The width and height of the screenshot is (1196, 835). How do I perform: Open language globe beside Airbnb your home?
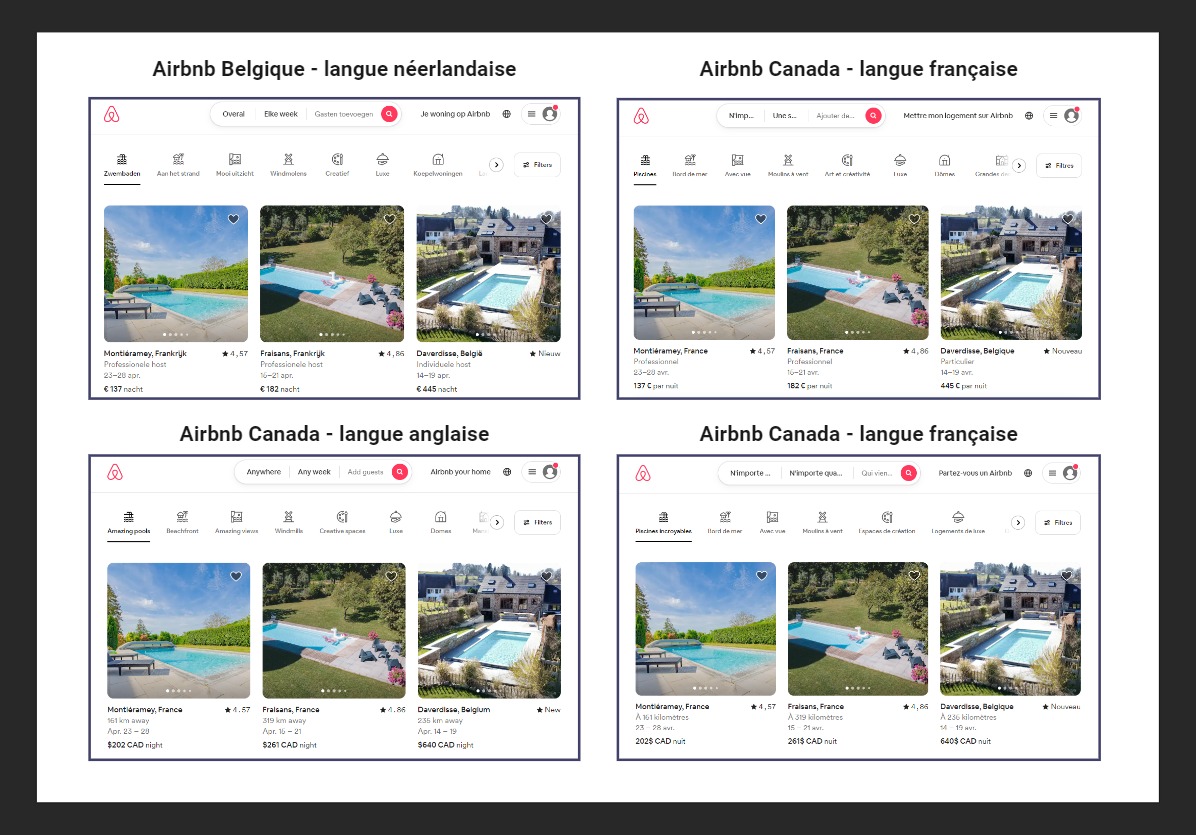[x=507, y=472]
